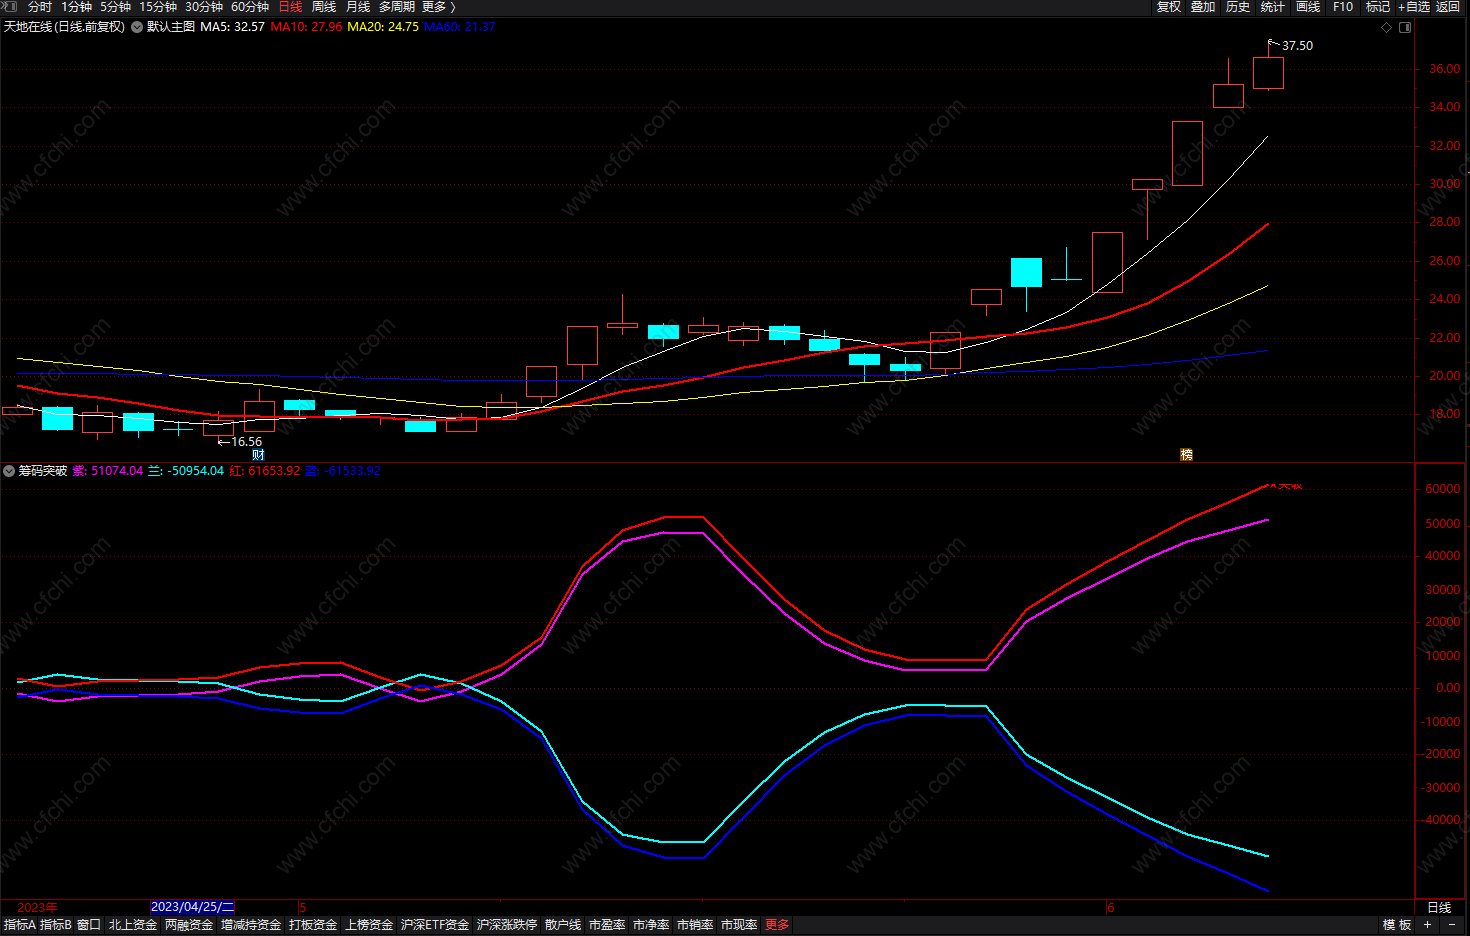Click the 窗口 window tab
This screenshot has width=1470, height=936.
pos(89,925)
